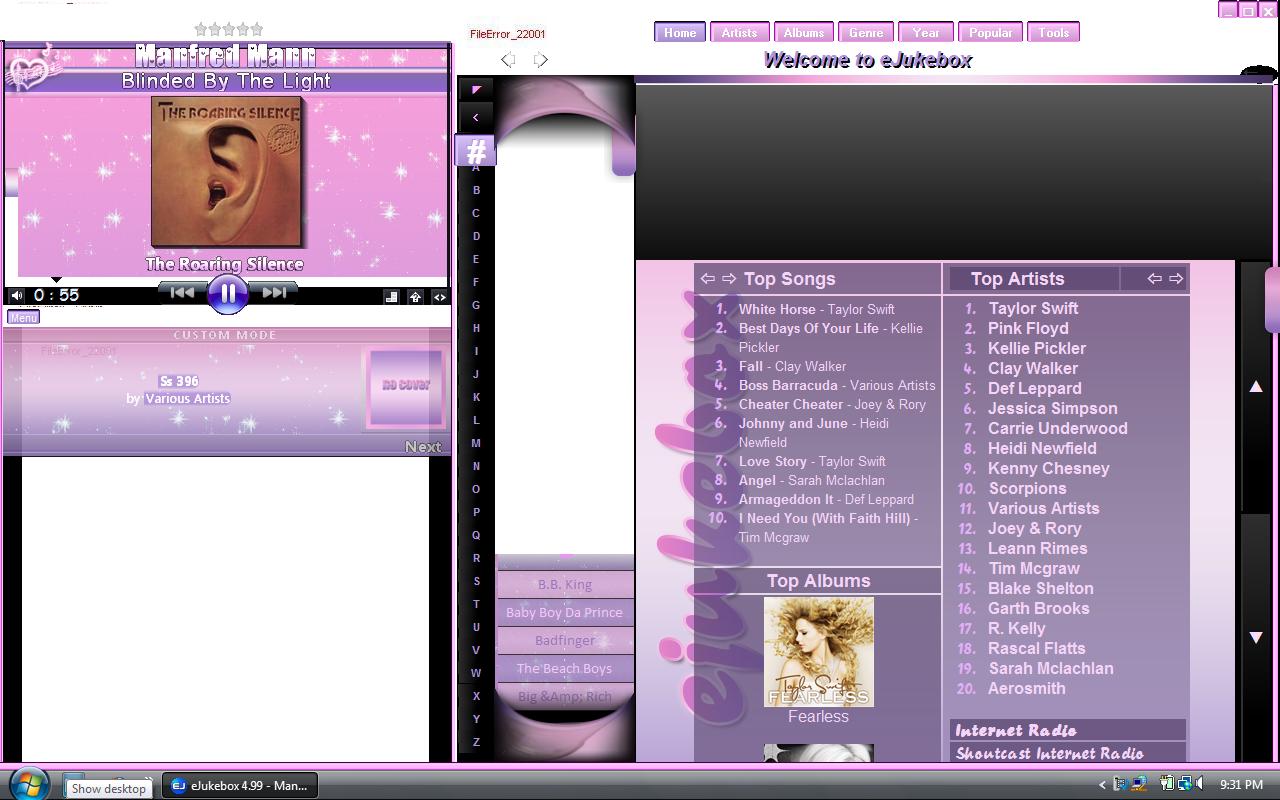Screen dimensions: 1280x800
Task: Open the playlist icon in the player toolbar
Action: 391,294
